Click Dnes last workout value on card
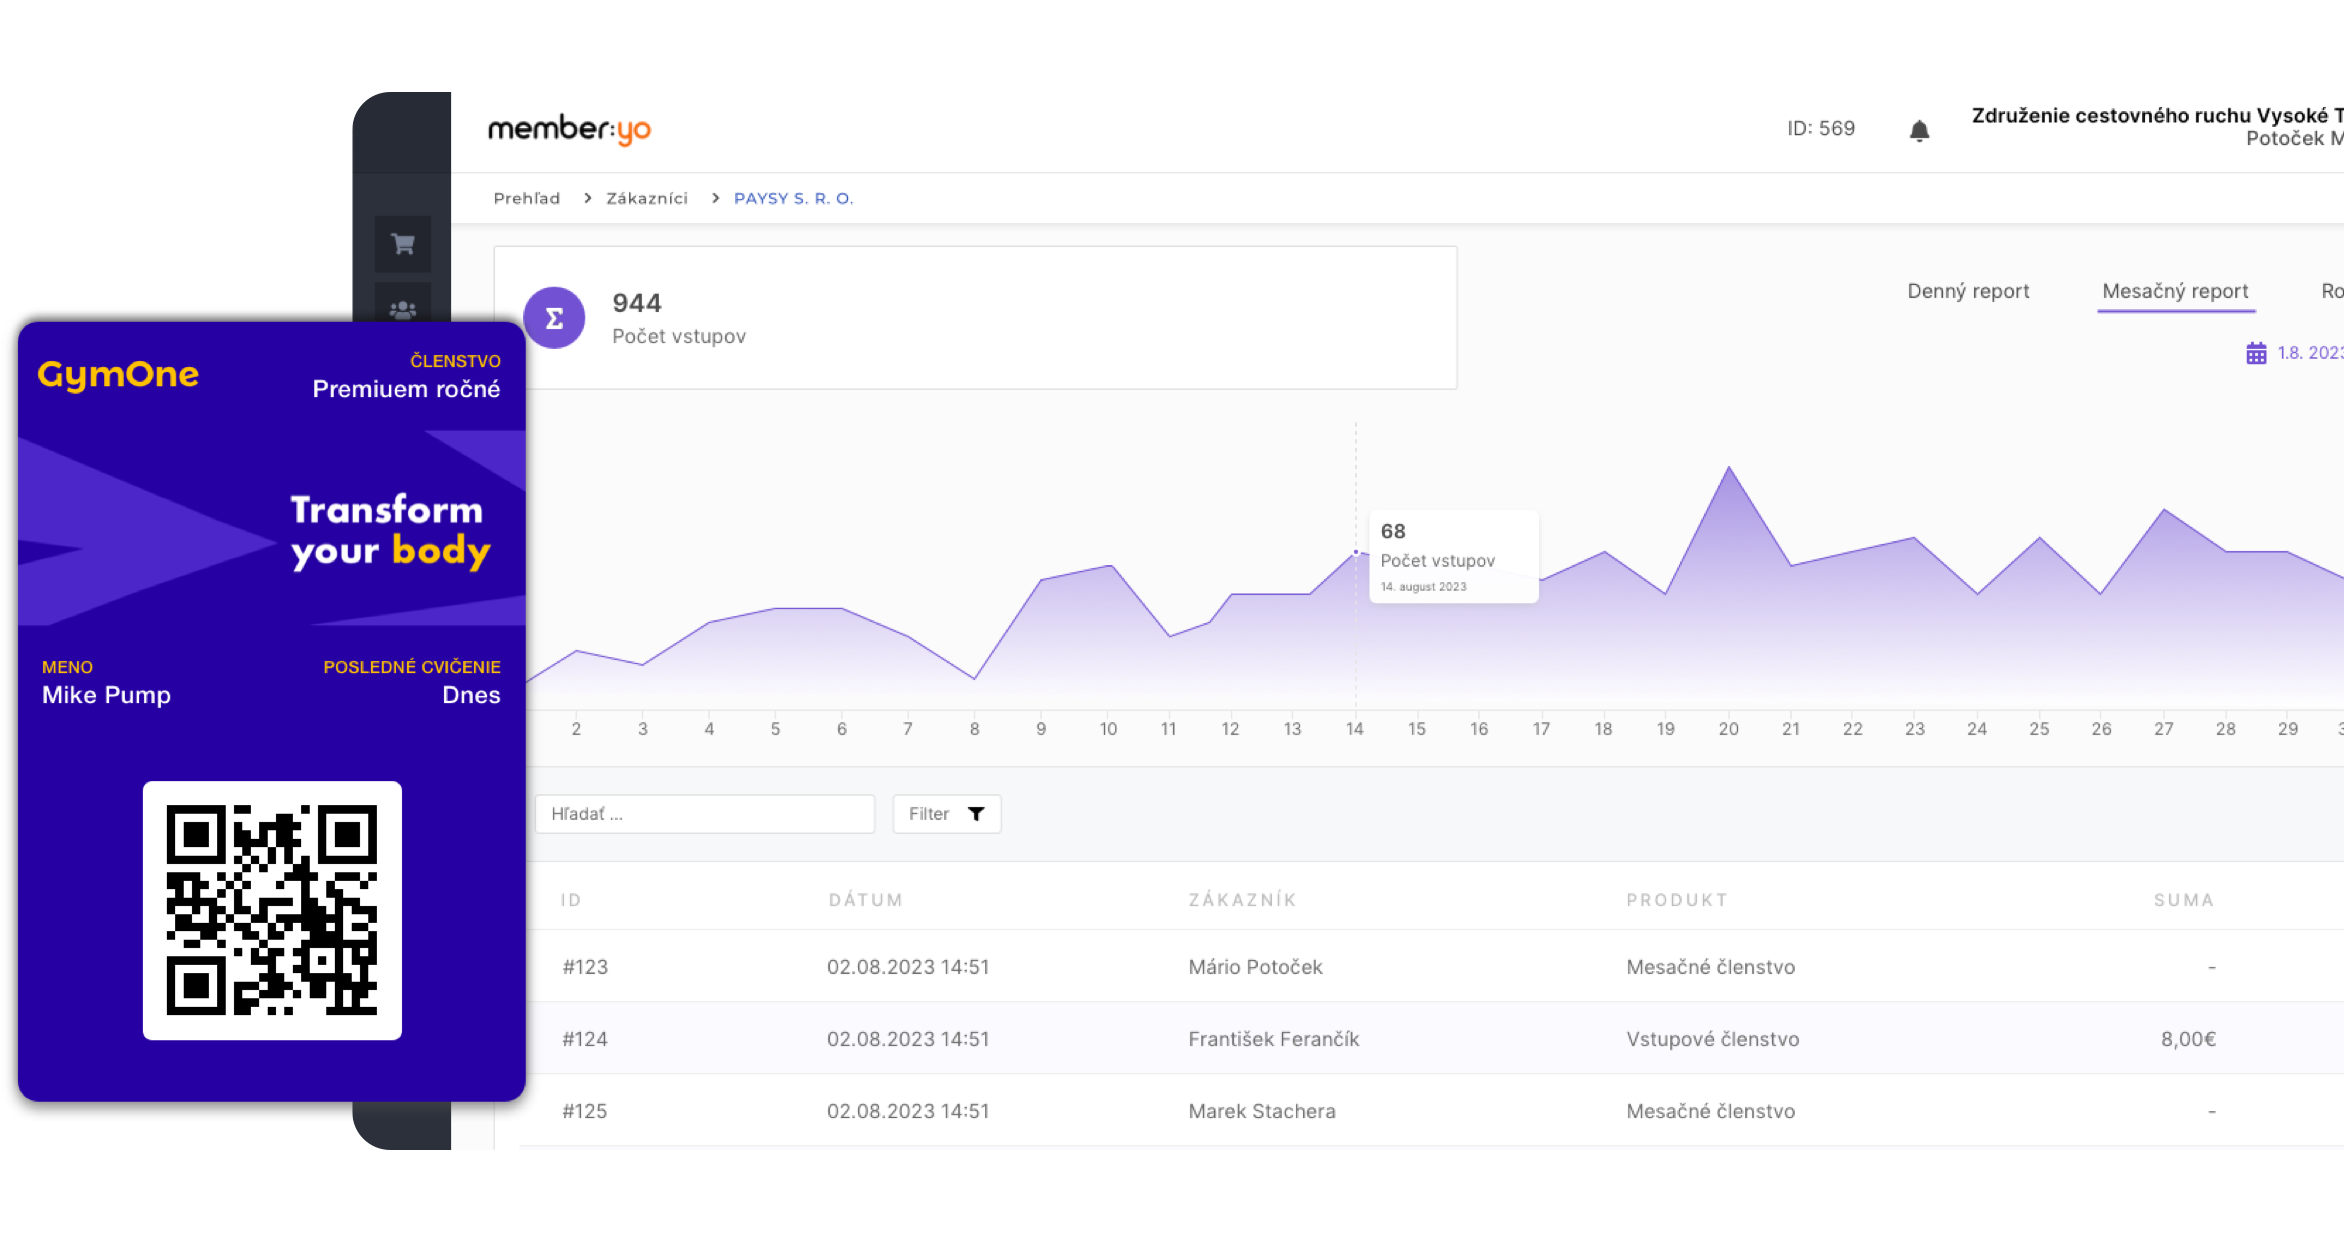2344x1242 pixels. (x=471, y=695)
